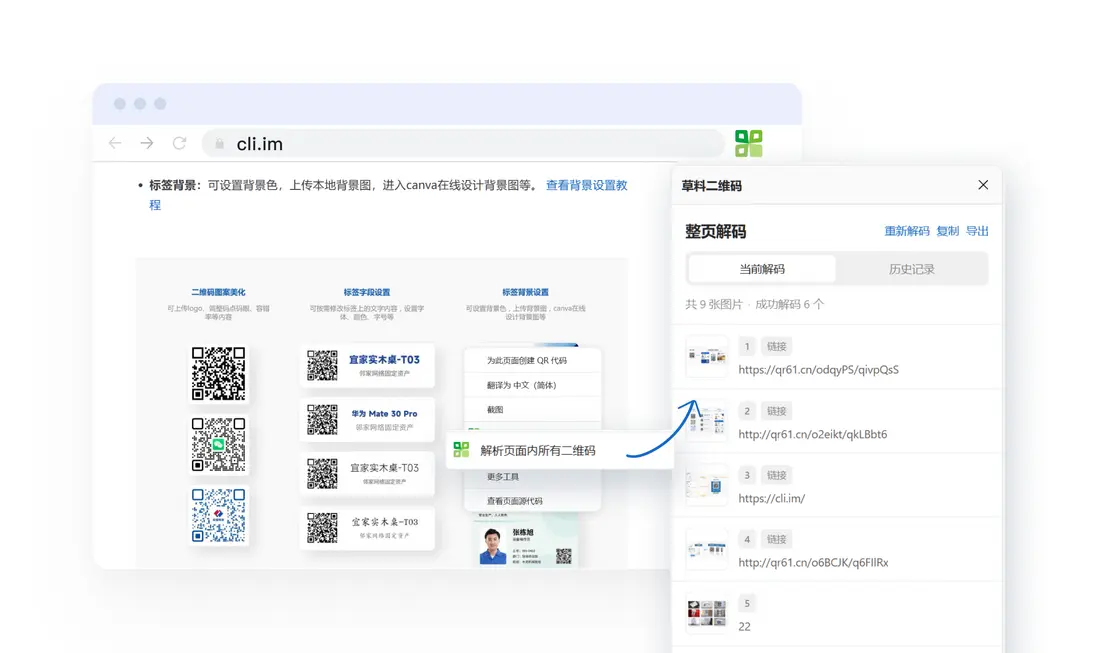The width and height of the screenshot is (1098, 653).
Task: Select thumbnail of decode result 3
Action: (707, 485)
